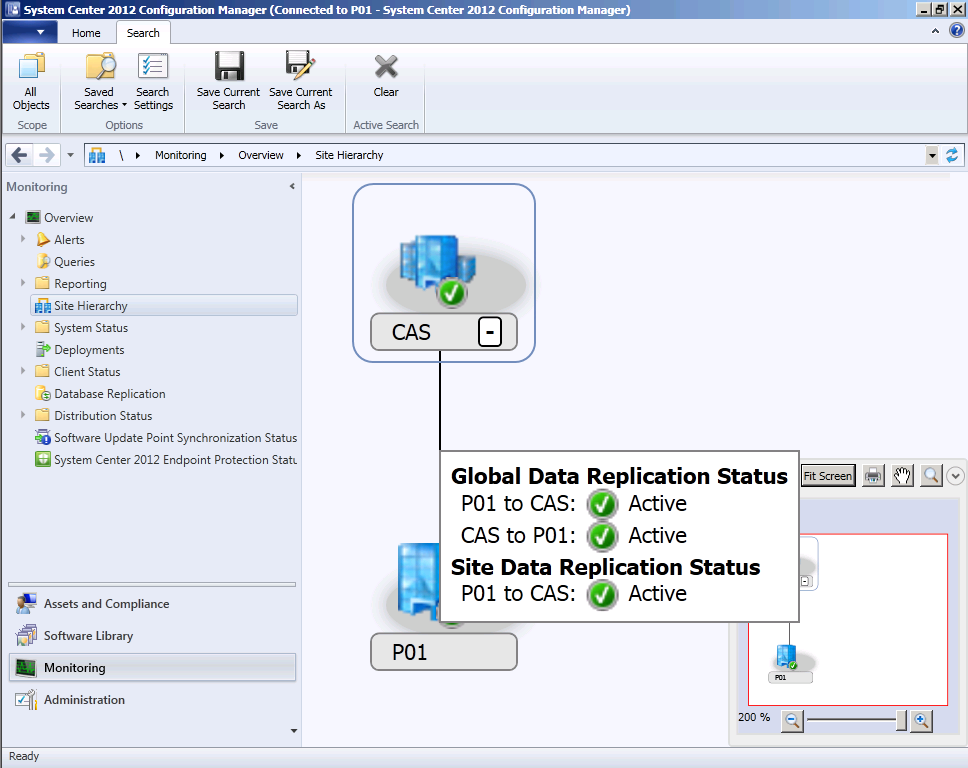
Task: Click the zoom slider handle
Action: coord(901,720)
